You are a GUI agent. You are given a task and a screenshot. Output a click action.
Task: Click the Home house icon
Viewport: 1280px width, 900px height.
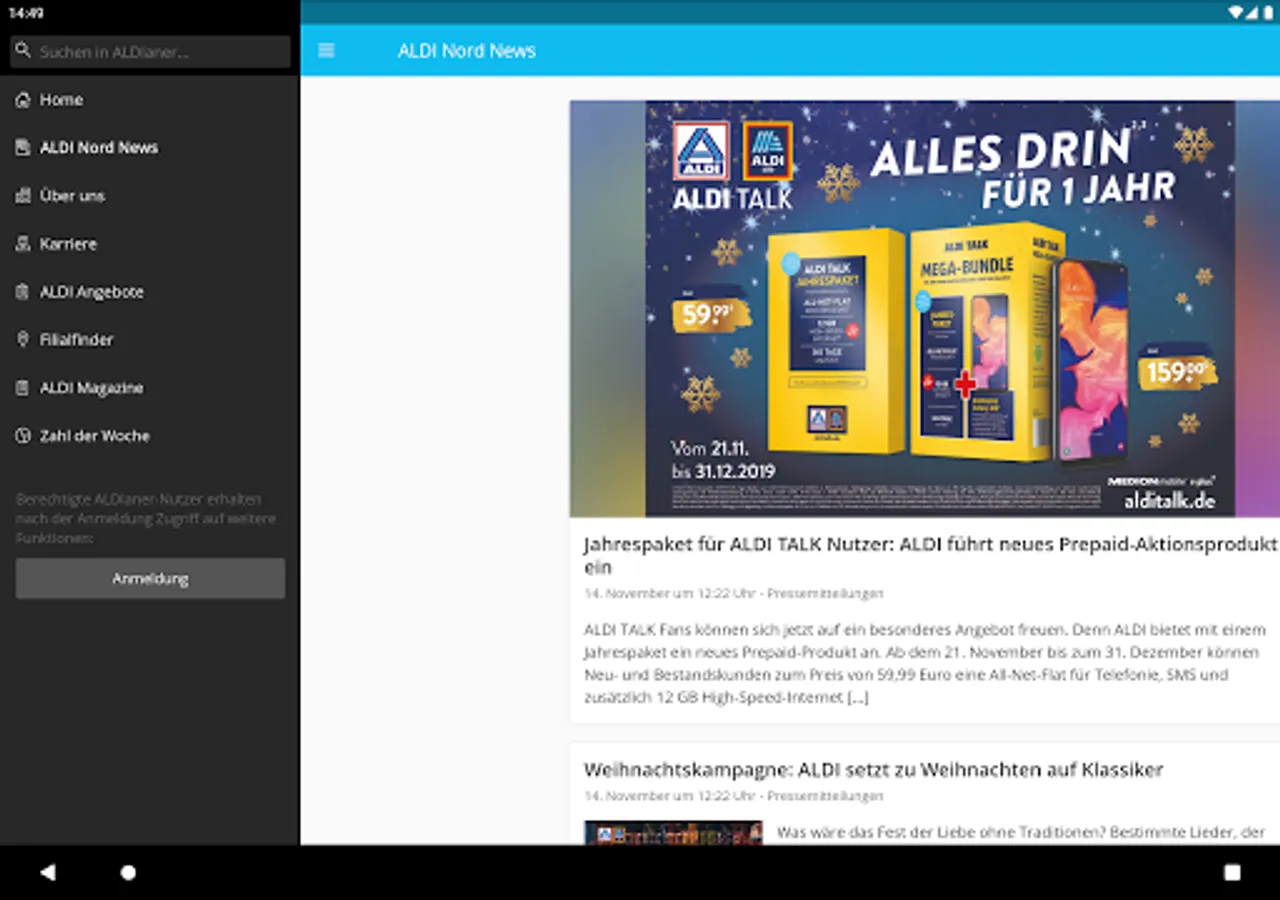(x=23, y=100)
